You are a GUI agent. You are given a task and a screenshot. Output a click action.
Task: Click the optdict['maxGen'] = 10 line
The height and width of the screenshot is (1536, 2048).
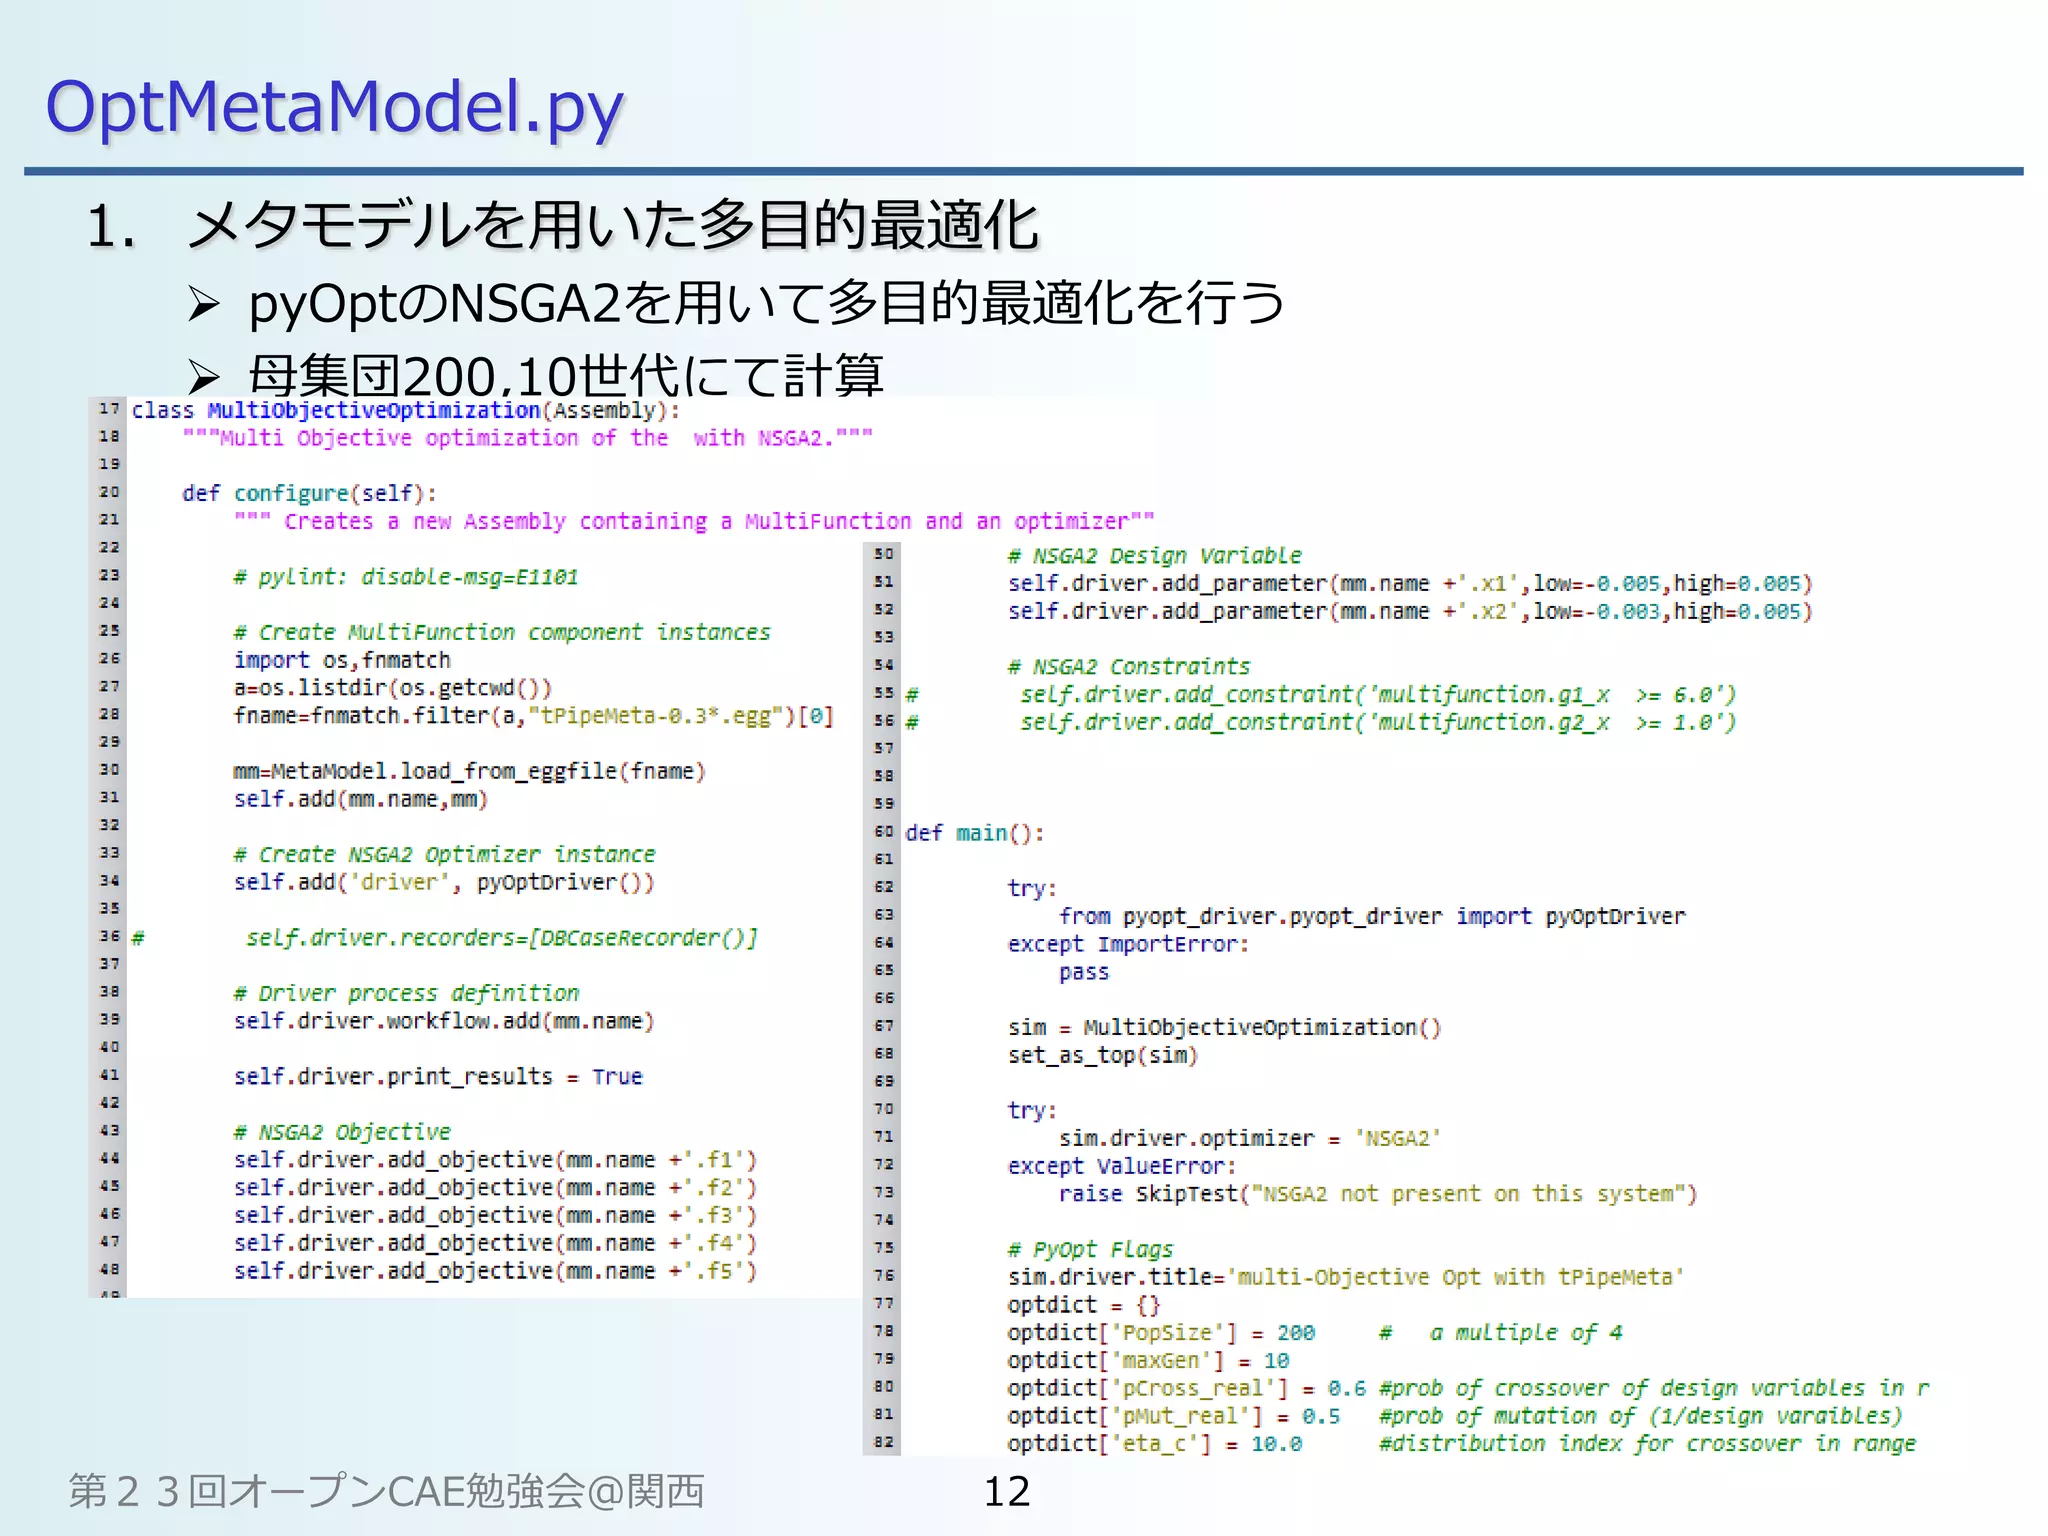[1148, 1360]
